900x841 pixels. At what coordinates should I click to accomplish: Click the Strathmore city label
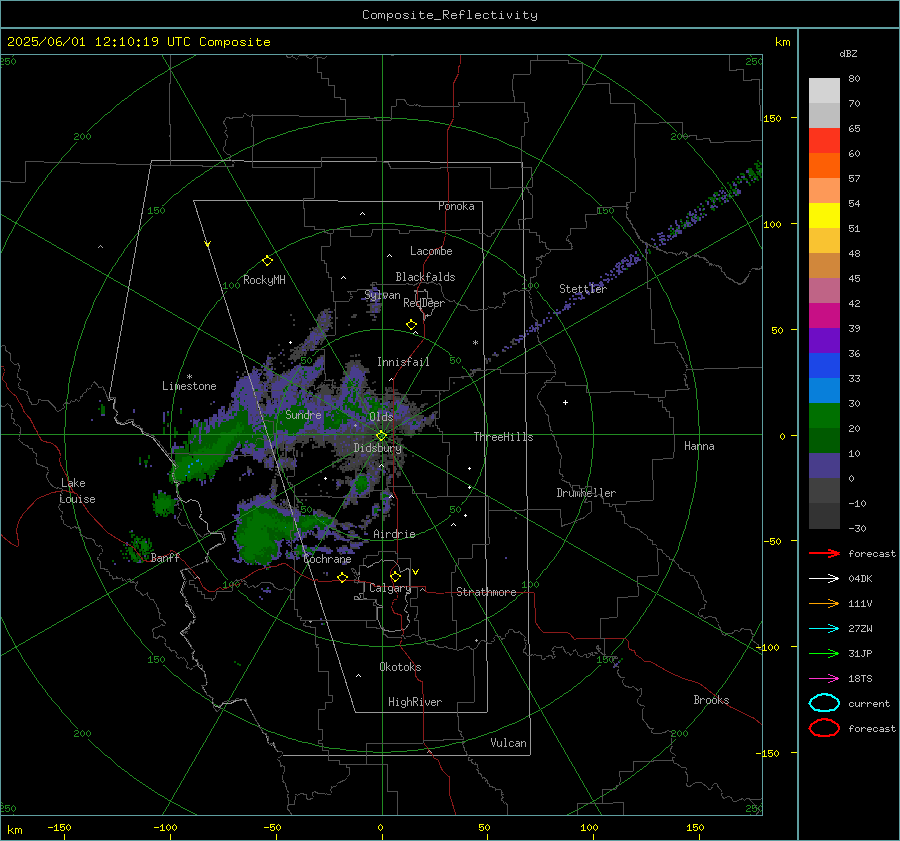pyautogui.click(x=486, y=592)
